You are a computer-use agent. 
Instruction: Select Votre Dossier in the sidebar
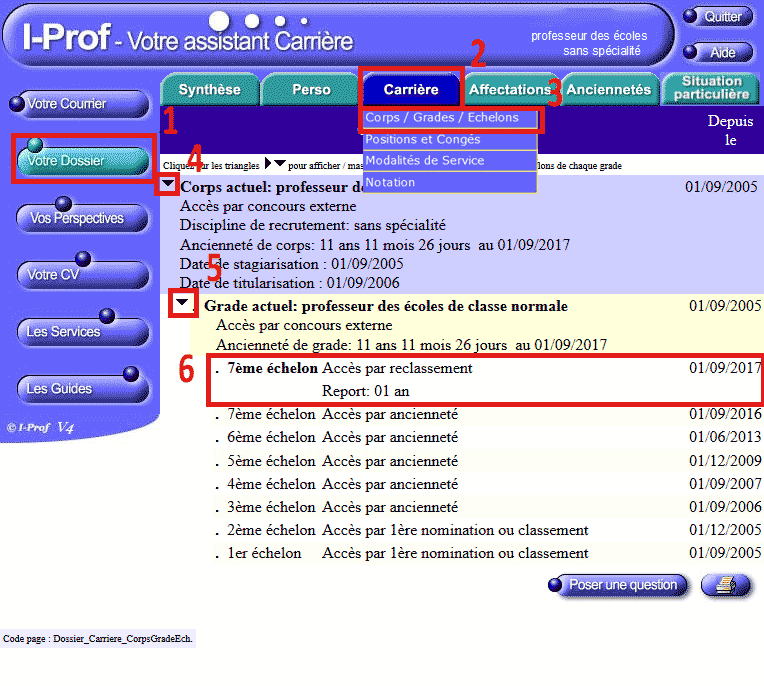click(83, 160)
